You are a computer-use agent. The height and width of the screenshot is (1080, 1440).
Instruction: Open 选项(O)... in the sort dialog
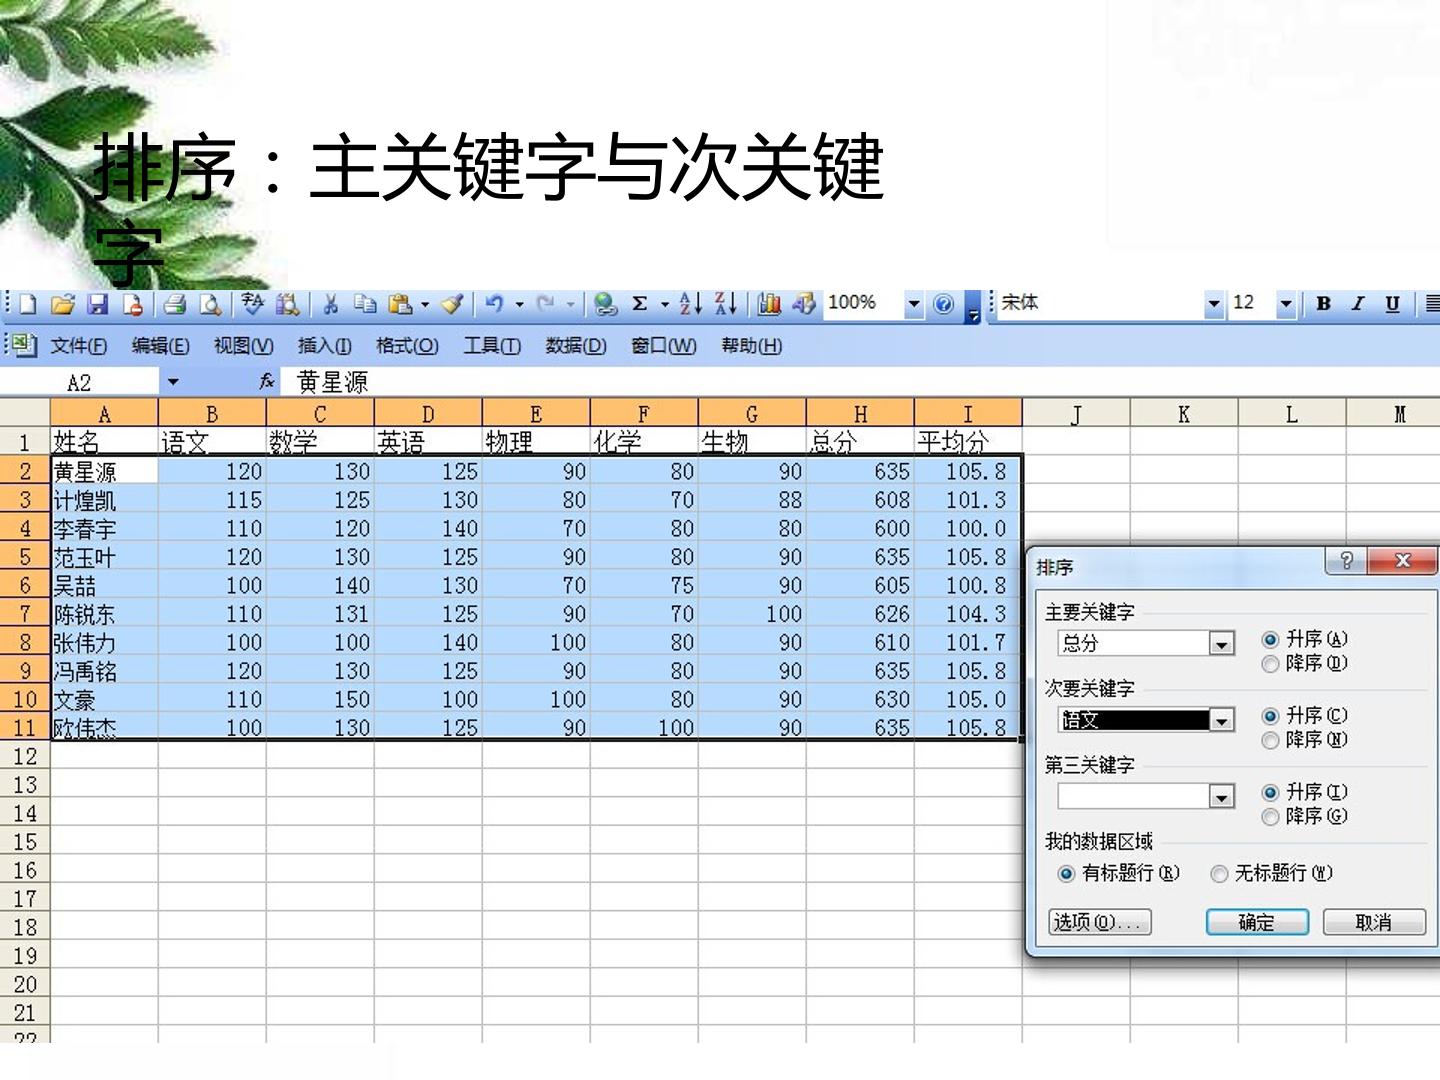(x=1100, y=922)
